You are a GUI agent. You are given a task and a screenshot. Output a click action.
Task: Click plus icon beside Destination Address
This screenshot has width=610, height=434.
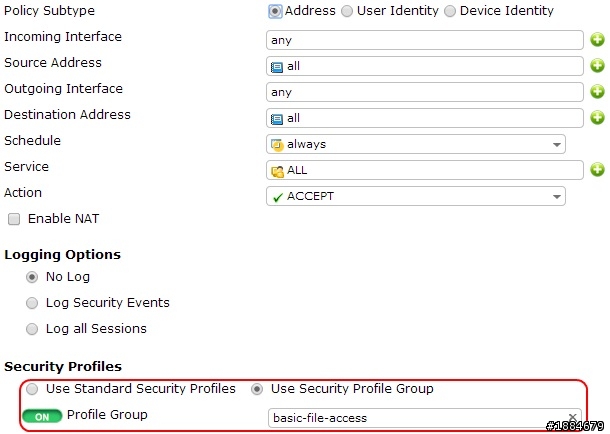(597, 117)
